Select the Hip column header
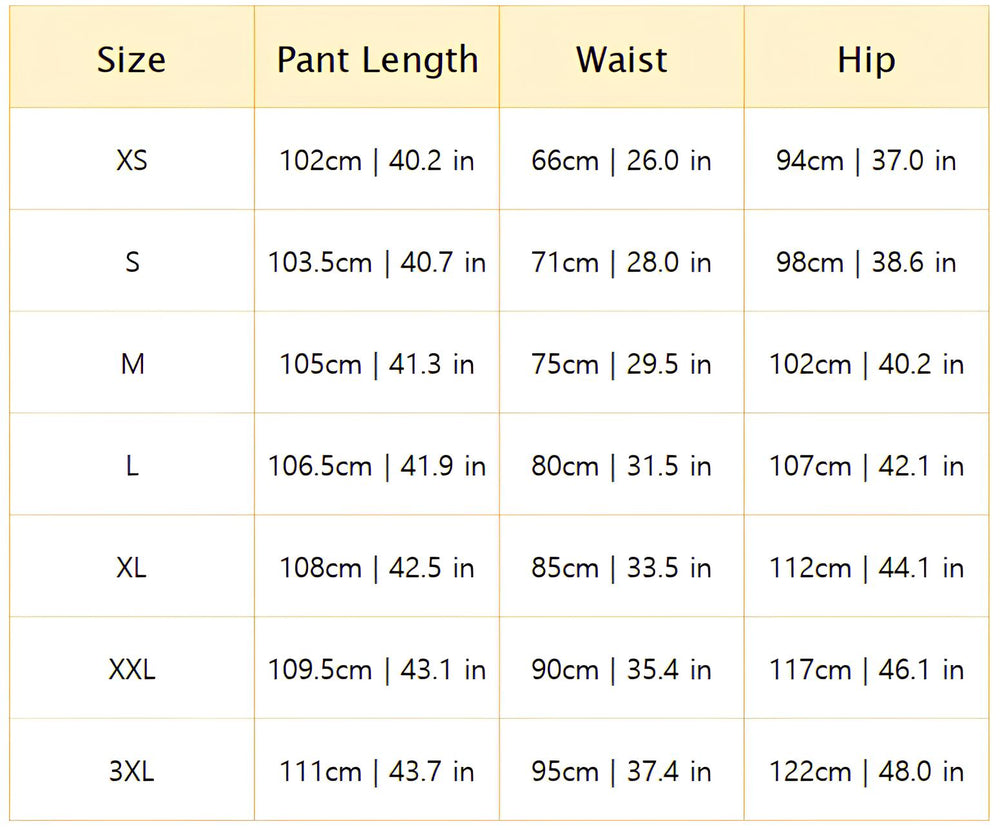This screenshot has width=1000, height=830. point(866,60)
